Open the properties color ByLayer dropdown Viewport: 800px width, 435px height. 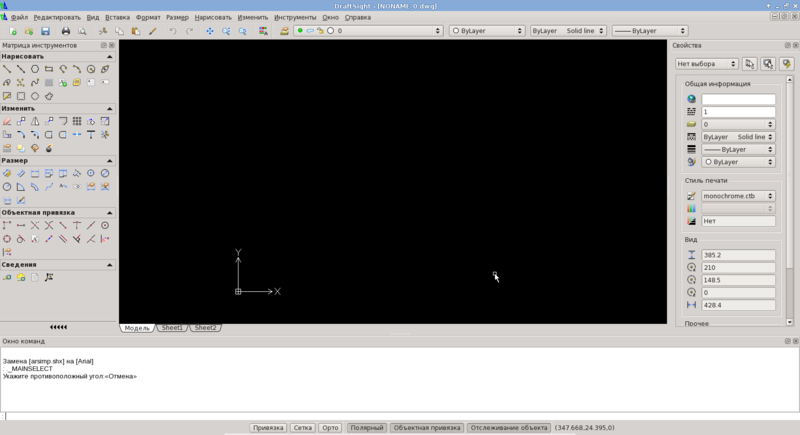tap(738, 162)
